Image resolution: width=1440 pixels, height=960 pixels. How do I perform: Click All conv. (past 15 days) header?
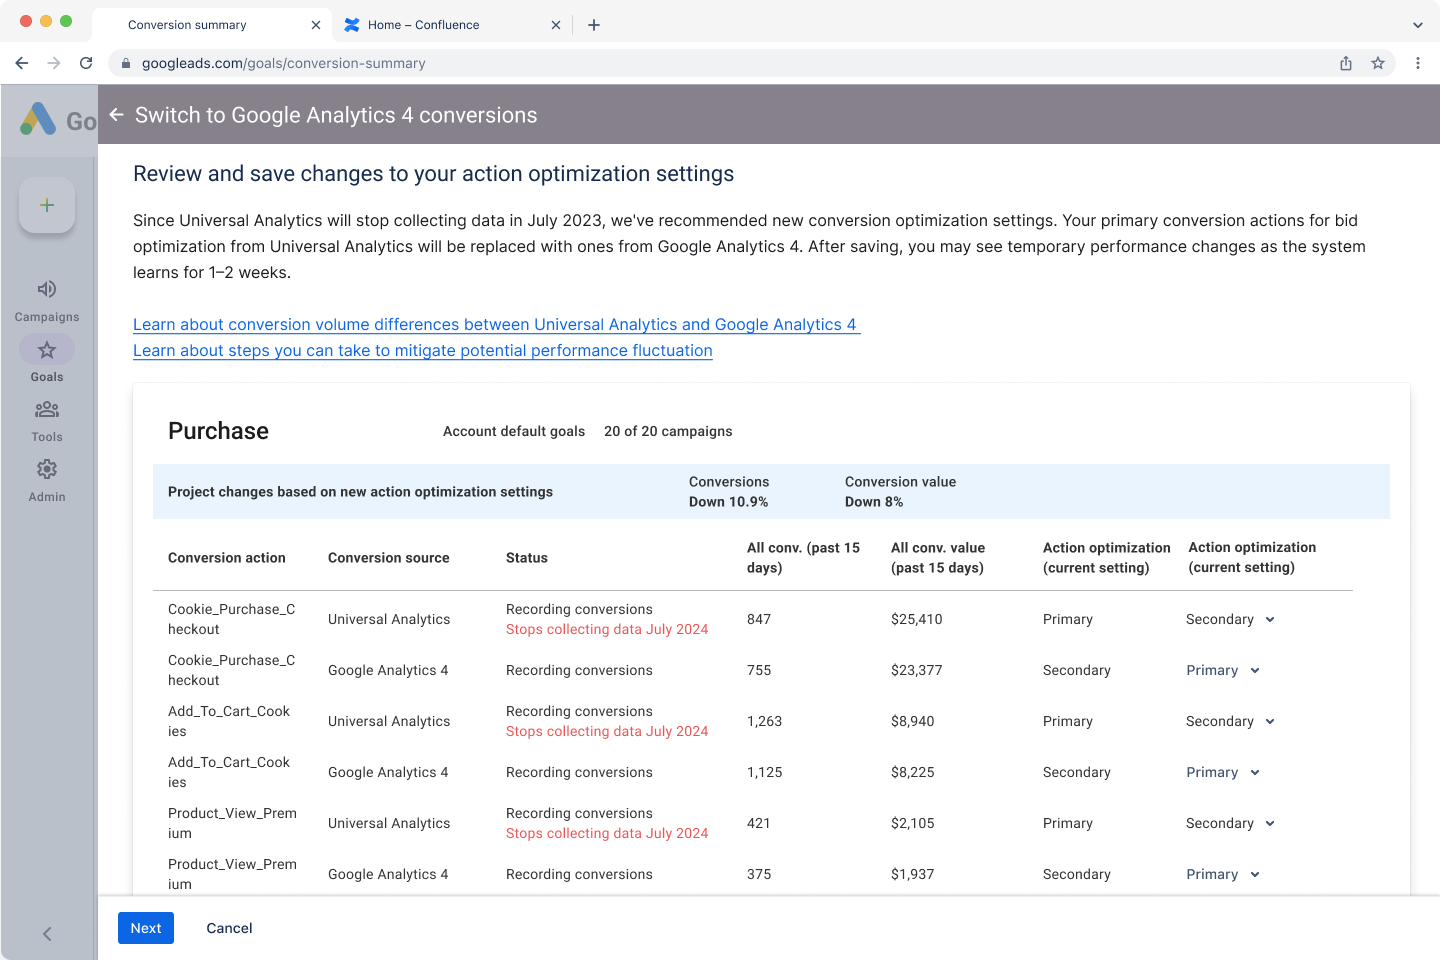pyautogui.click(x=803, y=558)
